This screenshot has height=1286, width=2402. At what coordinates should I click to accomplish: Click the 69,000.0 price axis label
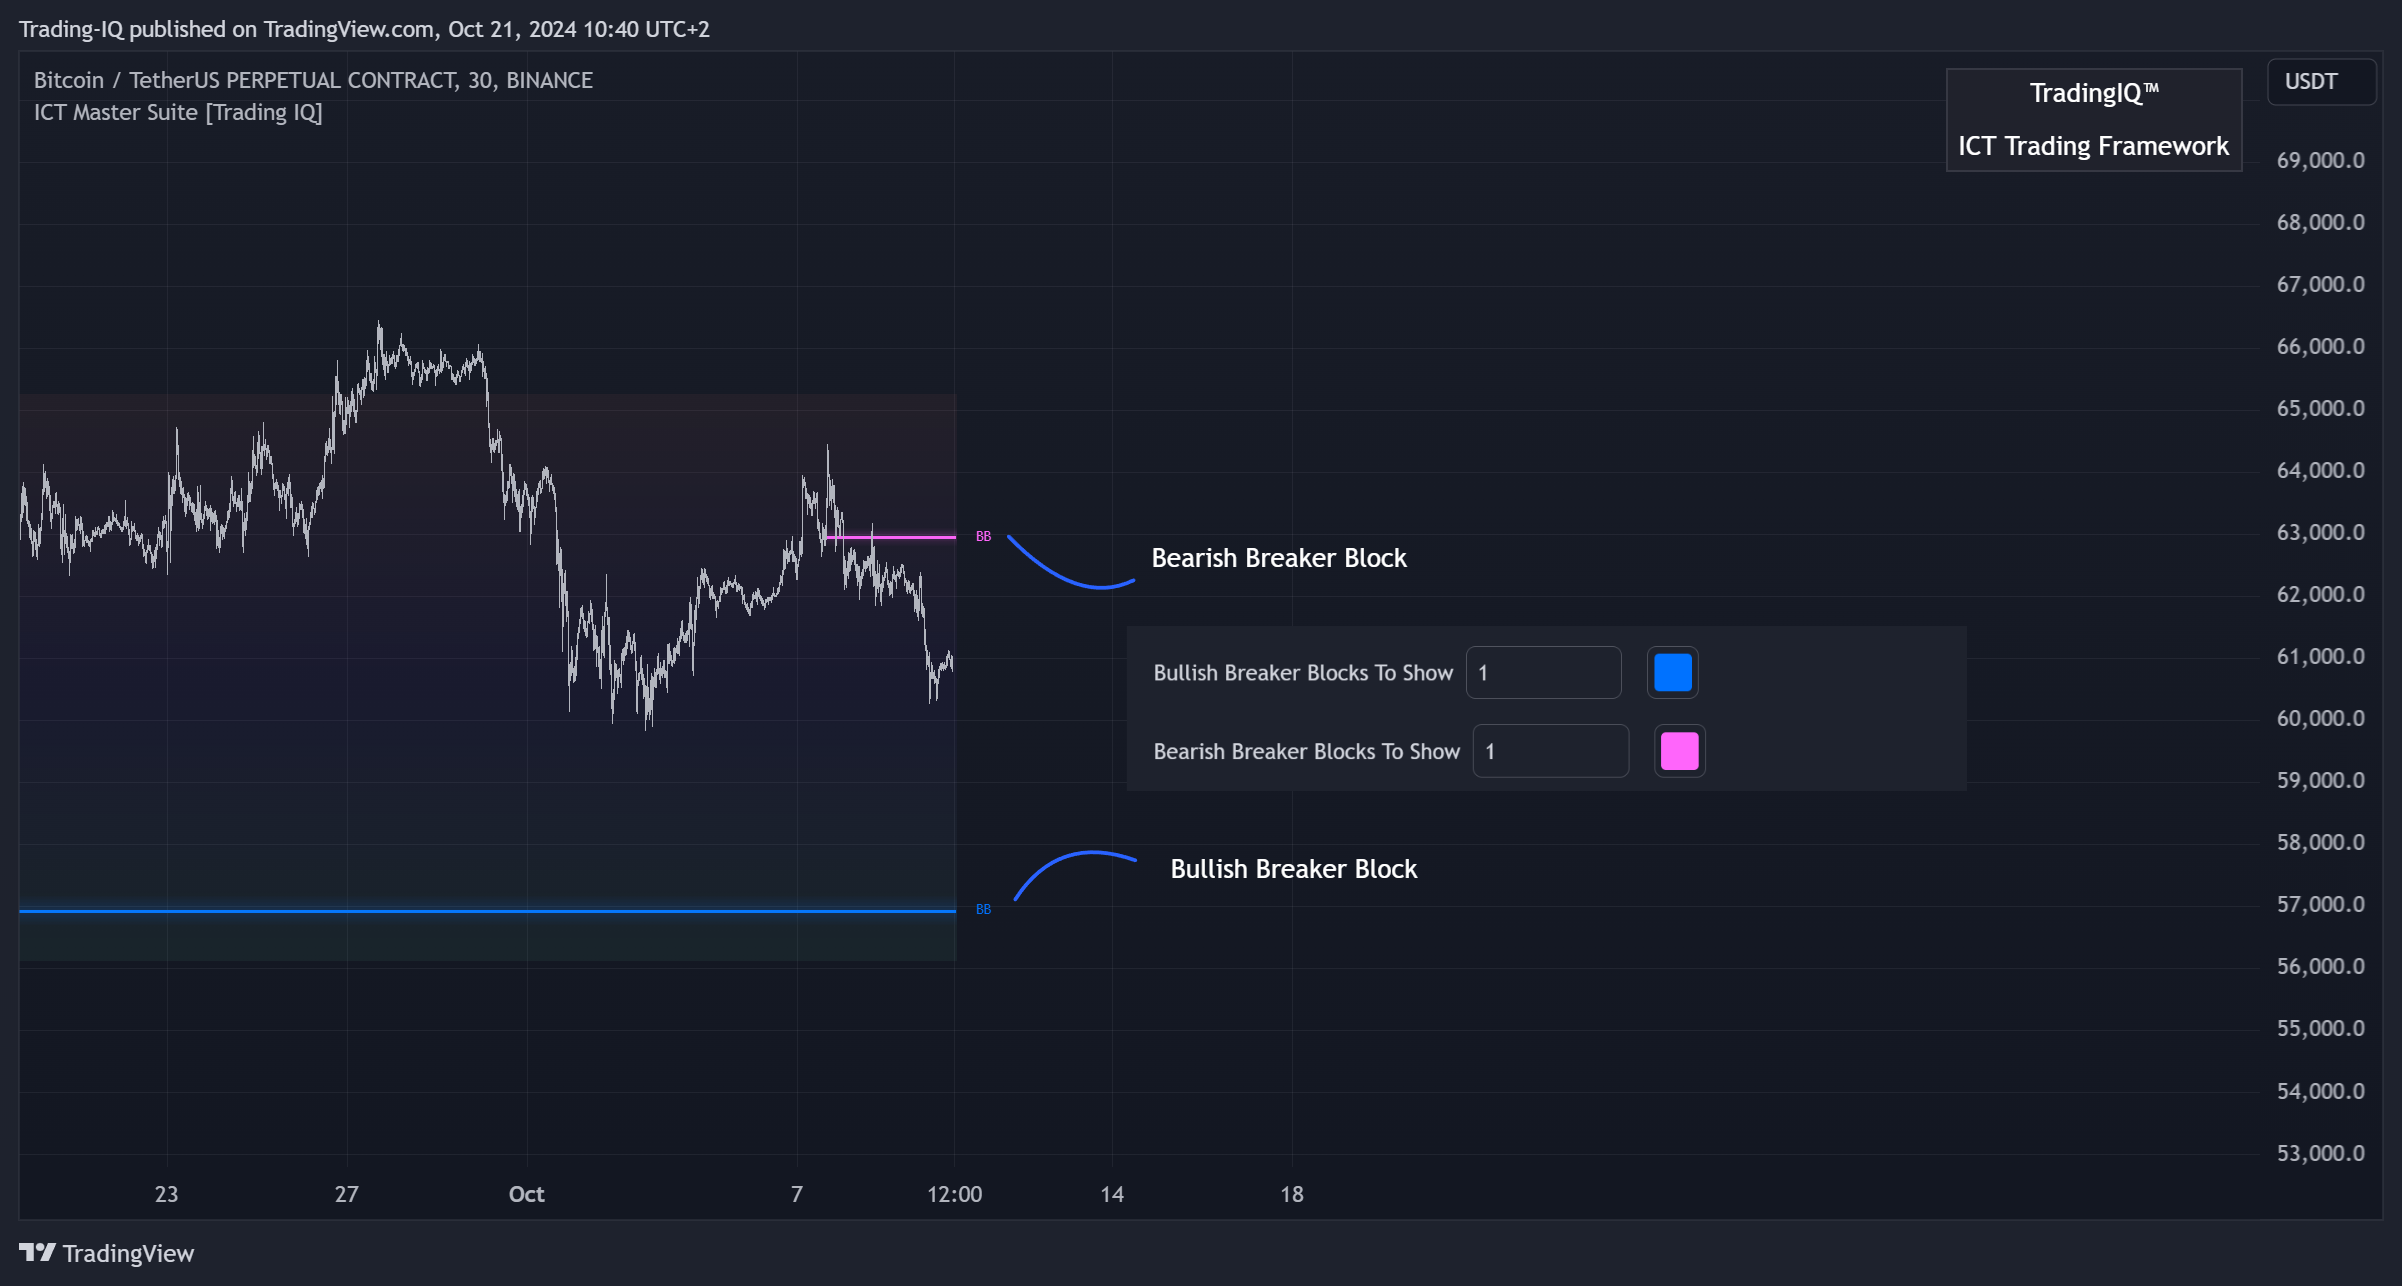(2320, 160)
